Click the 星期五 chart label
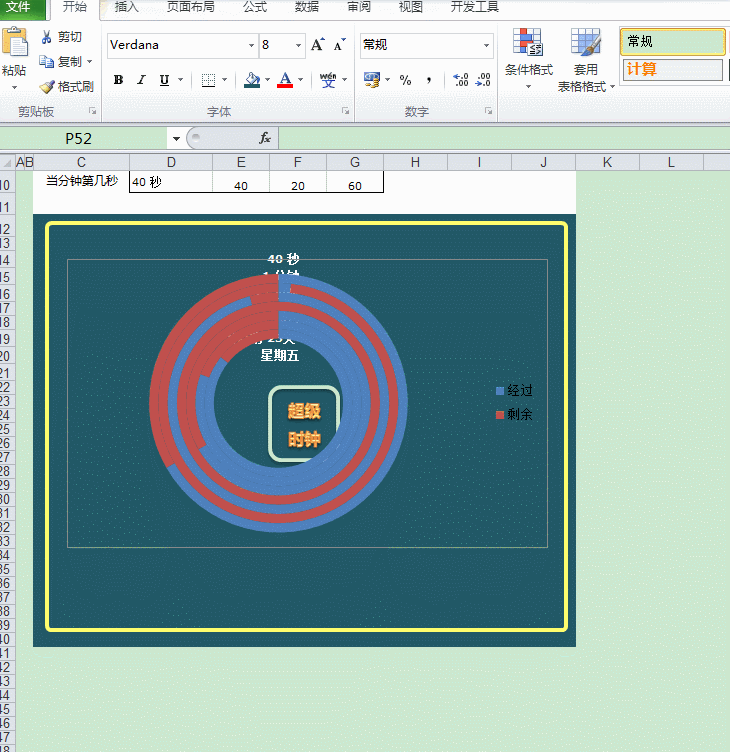This screenshot has height=752, width=730. (x=280, y=356)
